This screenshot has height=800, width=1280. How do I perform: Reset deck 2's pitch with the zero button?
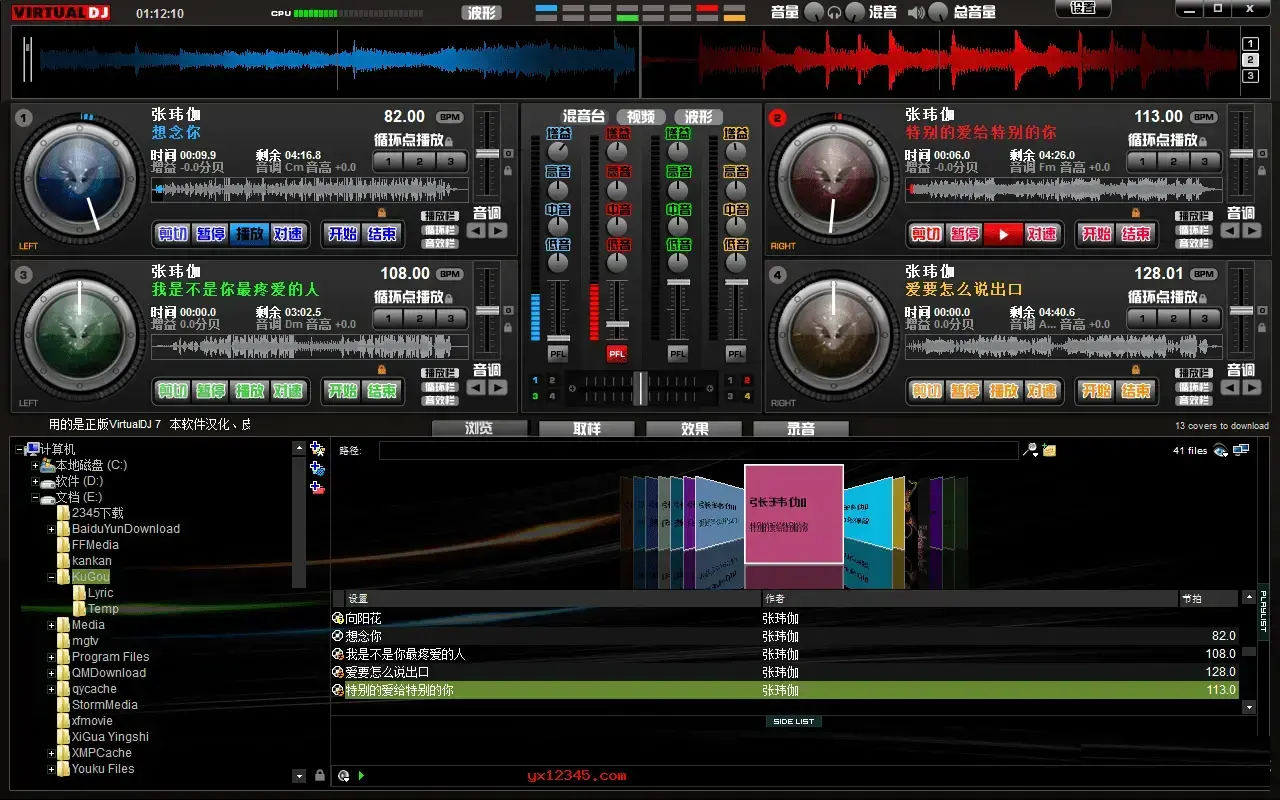coord(1261,153)
